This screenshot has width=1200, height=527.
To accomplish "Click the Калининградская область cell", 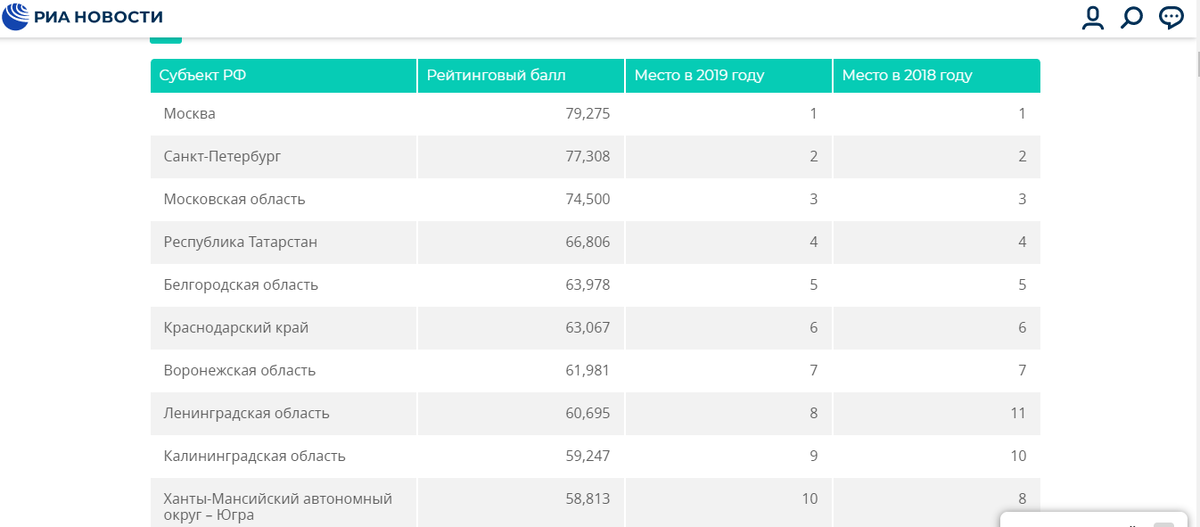I will coord(254,457).
